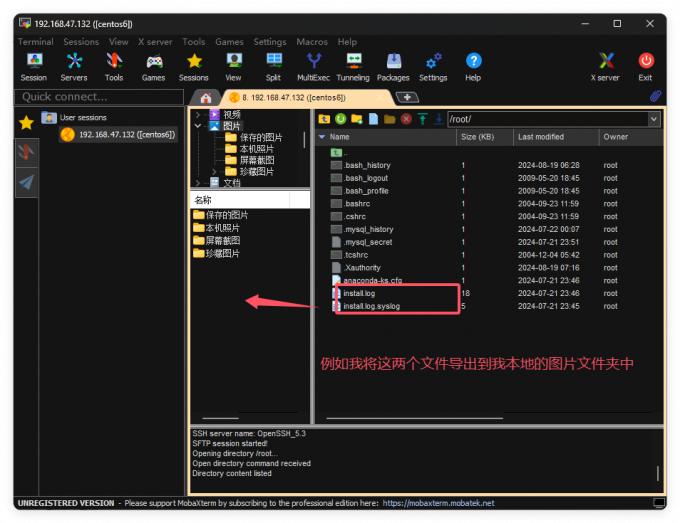Open the X server menu
This screenshot has width=680, height=523.
pos(155,42)
